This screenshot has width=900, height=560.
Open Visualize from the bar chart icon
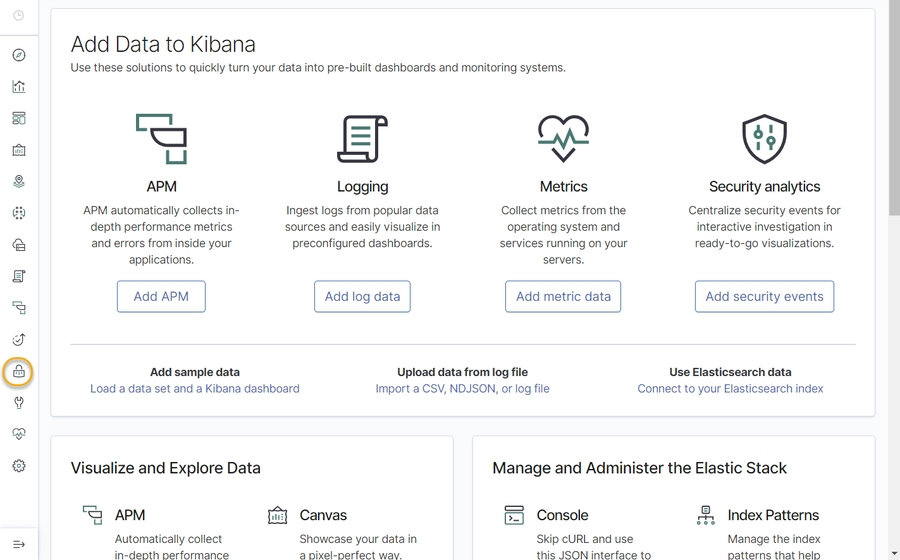(x=19, y=87)
